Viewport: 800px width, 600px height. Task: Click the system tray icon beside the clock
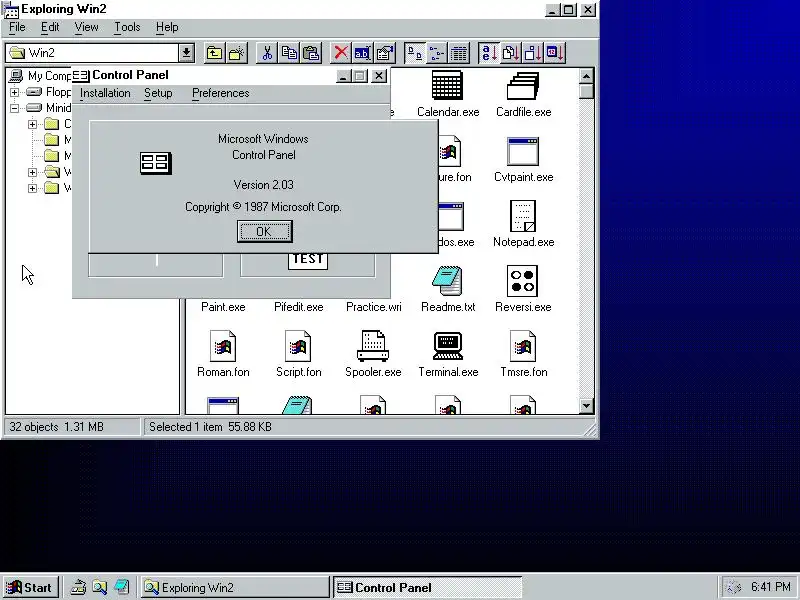click(x=733, y=588)
